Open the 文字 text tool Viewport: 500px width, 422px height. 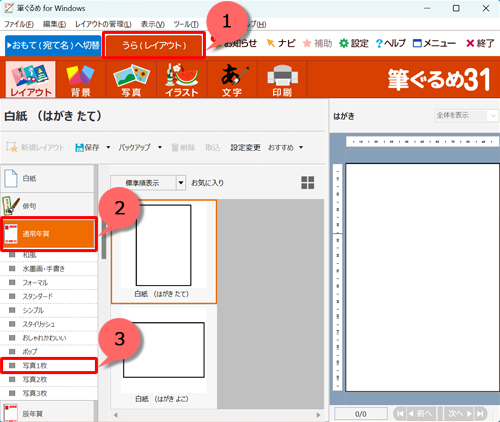(x=232, y=79)
